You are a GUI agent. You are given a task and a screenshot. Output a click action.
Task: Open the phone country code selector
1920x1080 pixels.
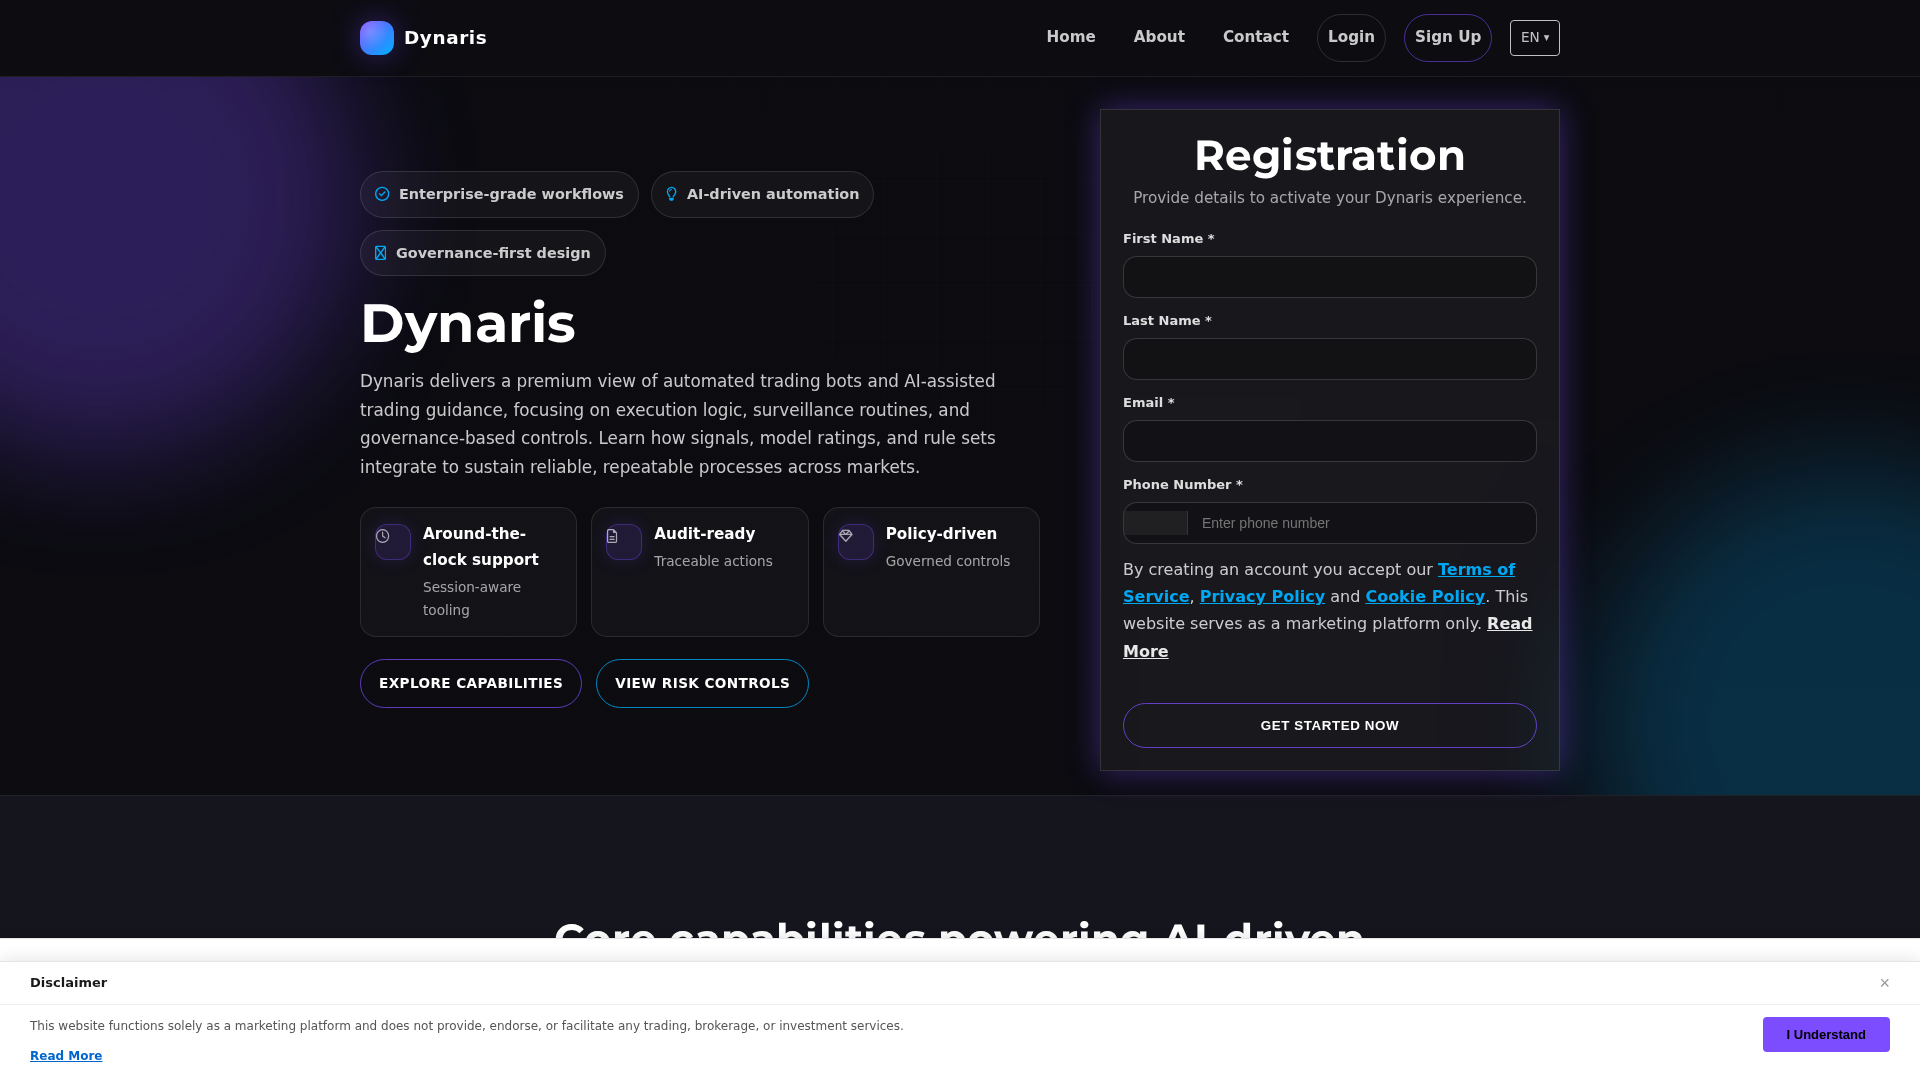point(1156,523)
